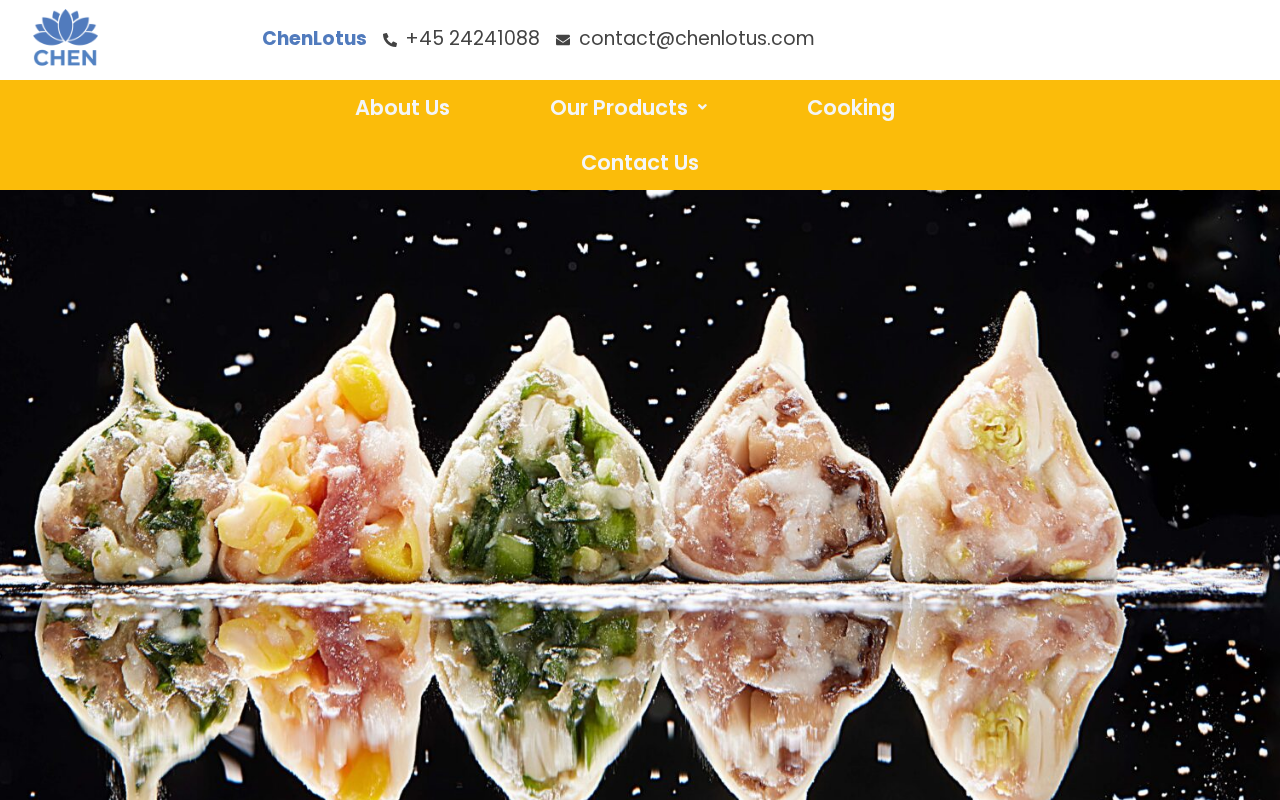1280x800 pixels.
Task: Click the phone handset icon
Action: click(x=390, y=40)
